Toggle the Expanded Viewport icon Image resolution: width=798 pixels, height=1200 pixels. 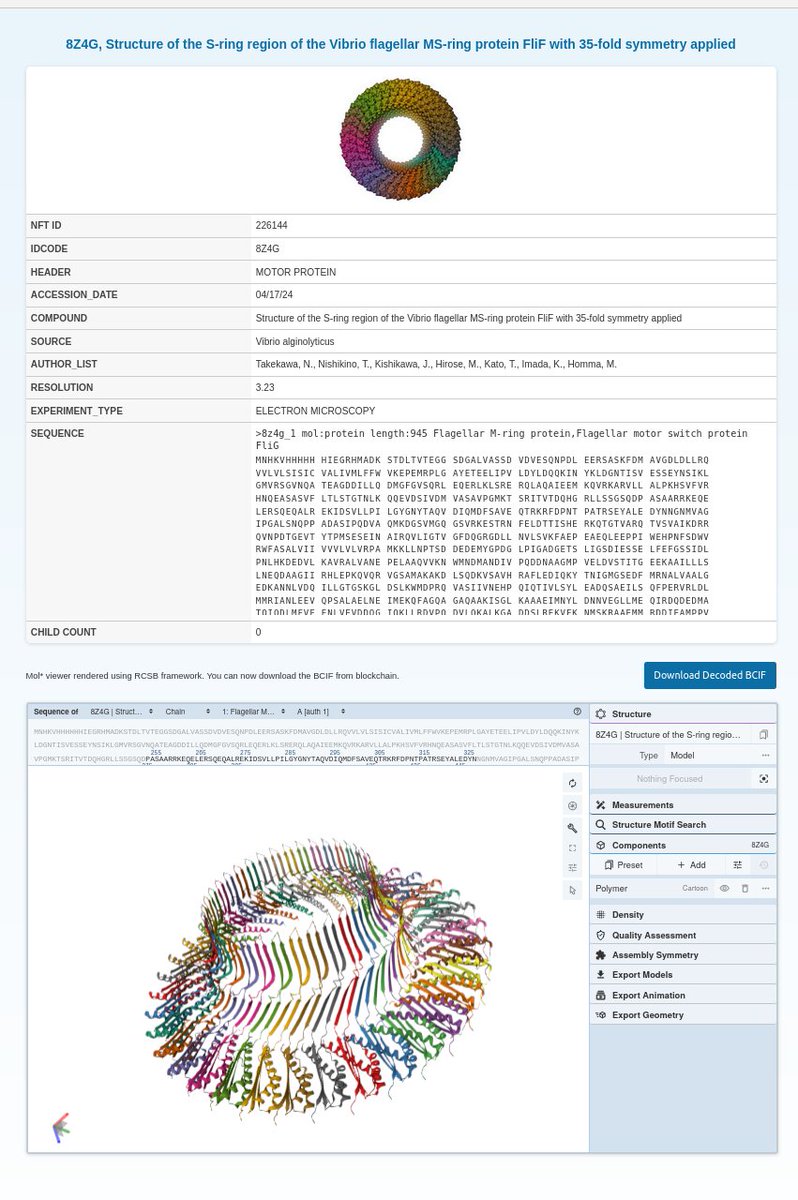(x=572, y=847)
